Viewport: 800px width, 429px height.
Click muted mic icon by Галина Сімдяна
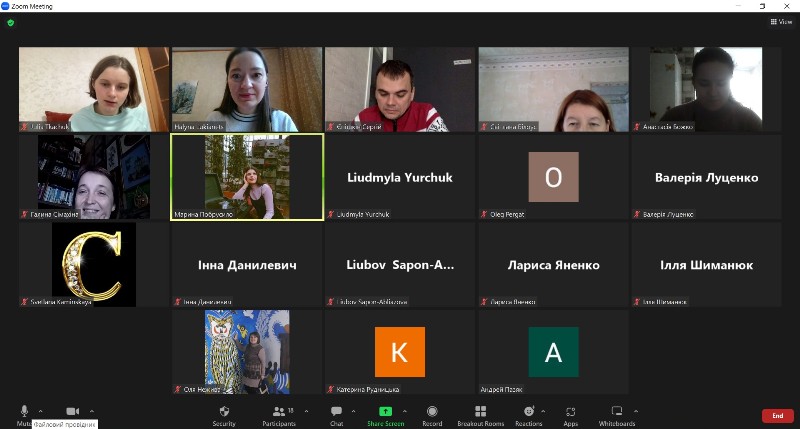point(24,214)
